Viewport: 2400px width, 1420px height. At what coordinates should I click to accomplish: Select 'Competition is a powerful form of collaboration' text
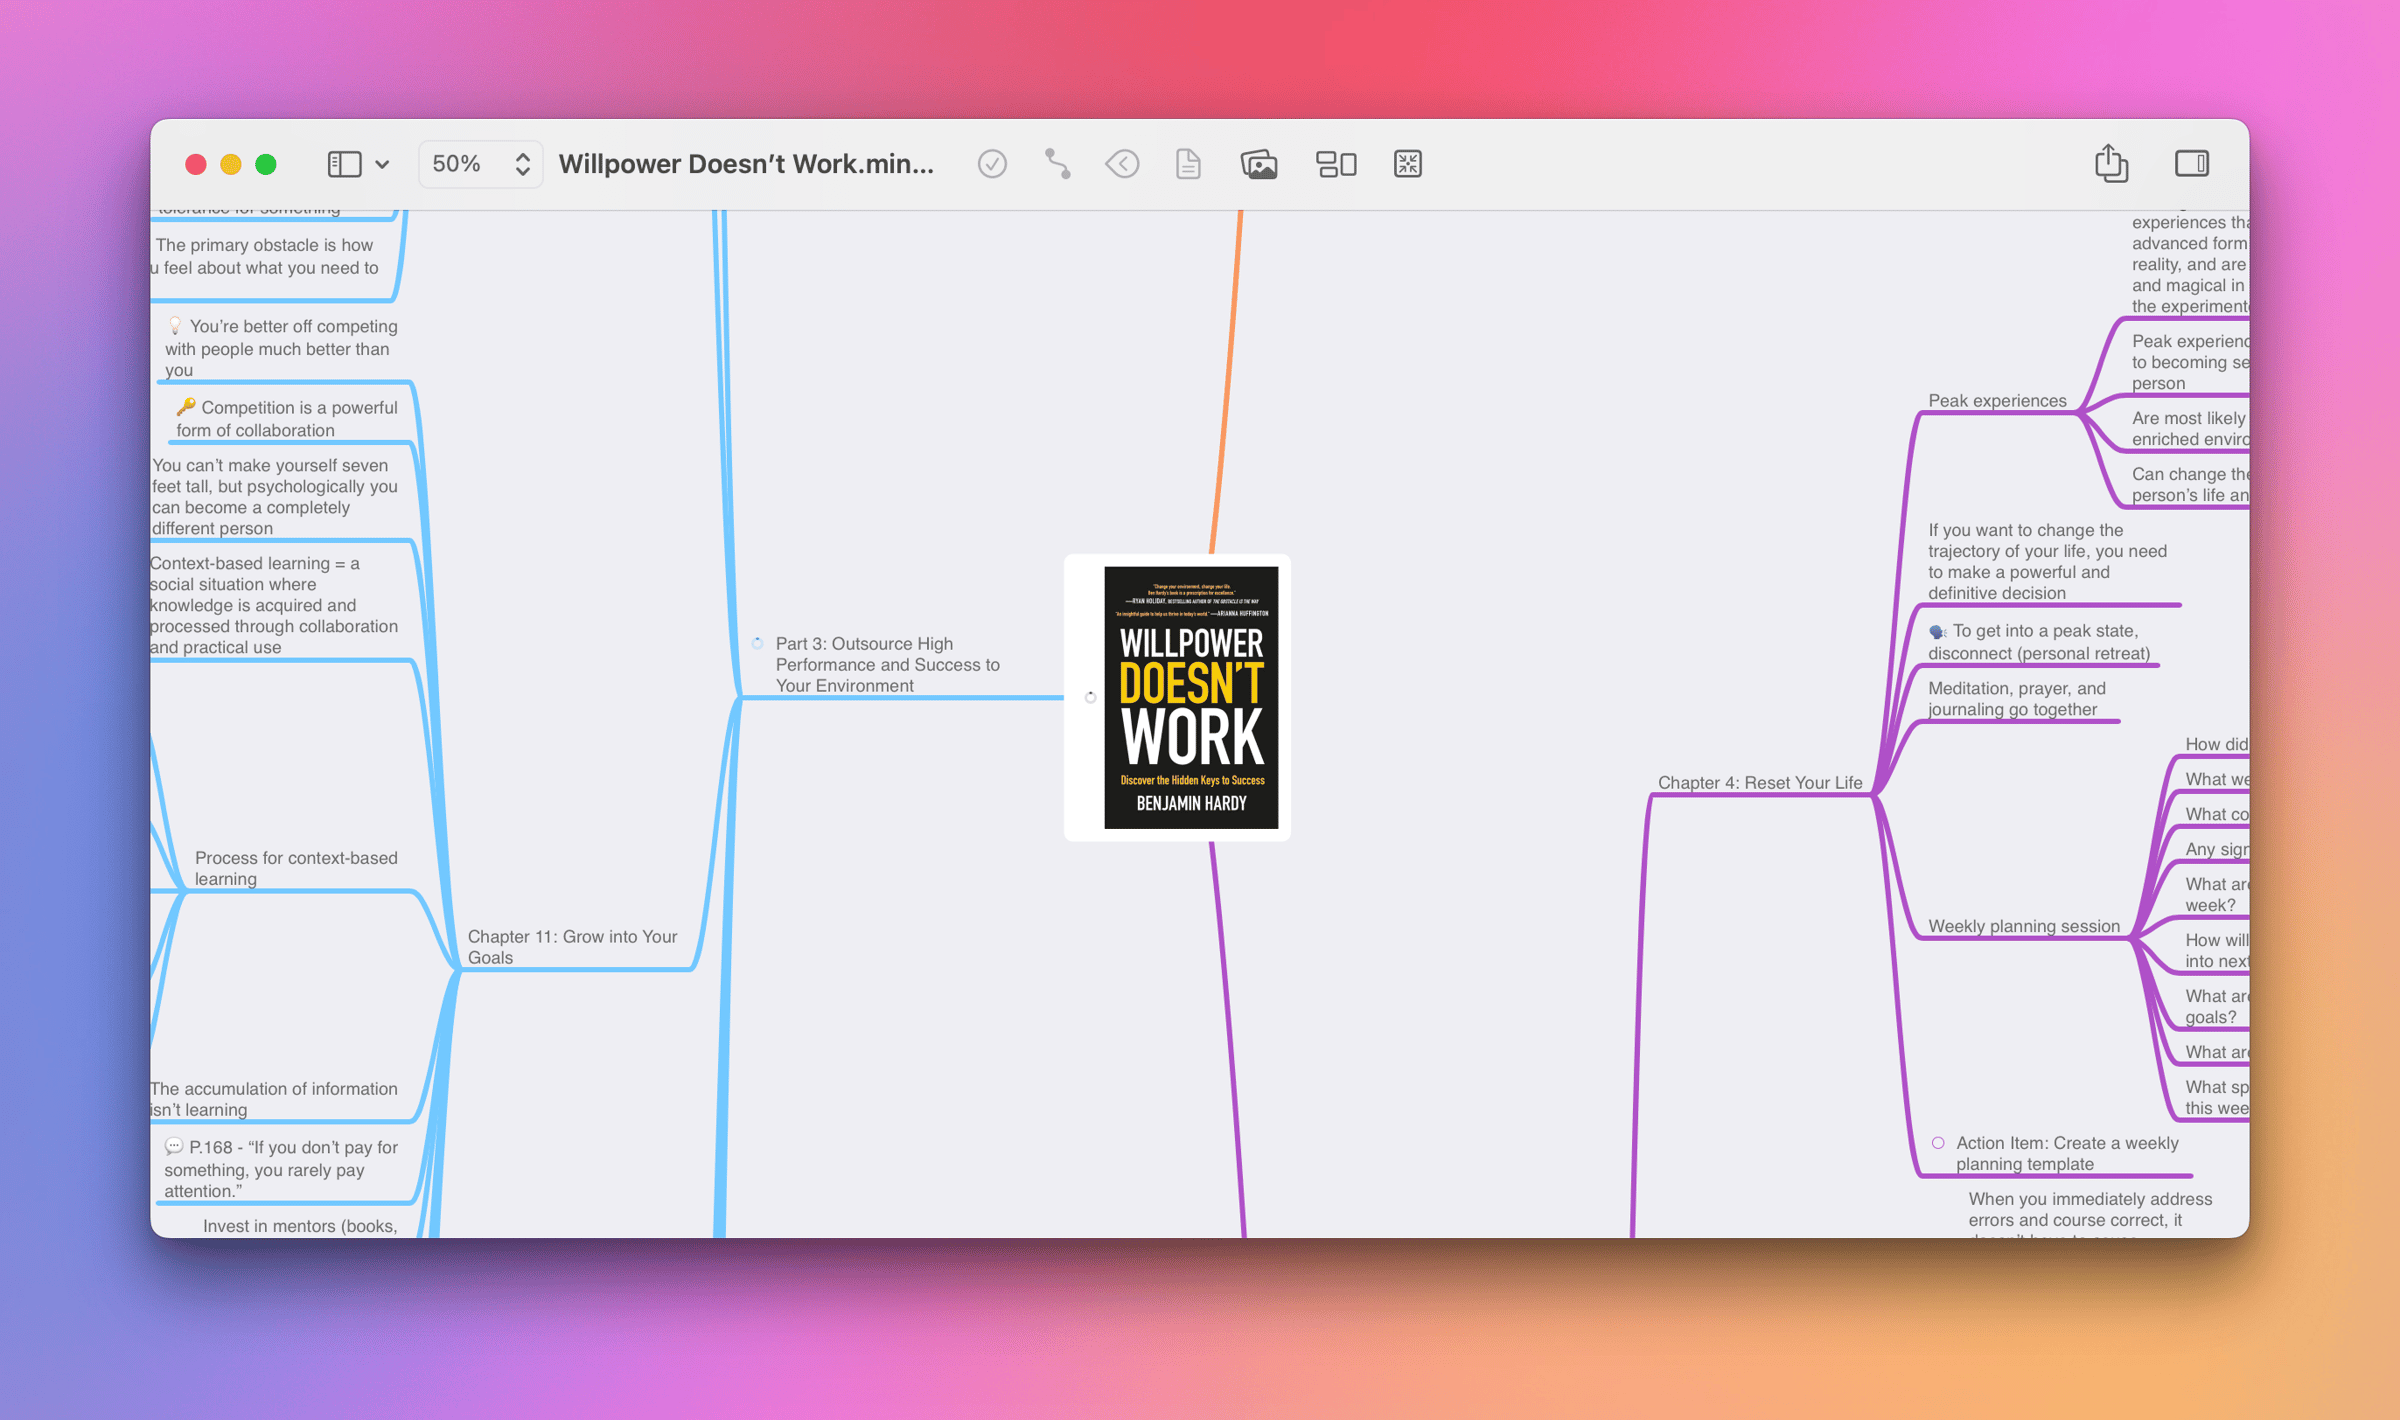[x=287, y=419]
